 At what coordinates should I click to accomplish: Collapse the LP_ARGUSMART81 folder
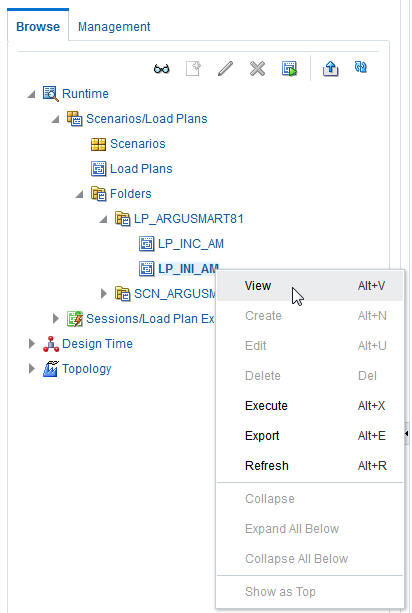(x=103, y=219)
